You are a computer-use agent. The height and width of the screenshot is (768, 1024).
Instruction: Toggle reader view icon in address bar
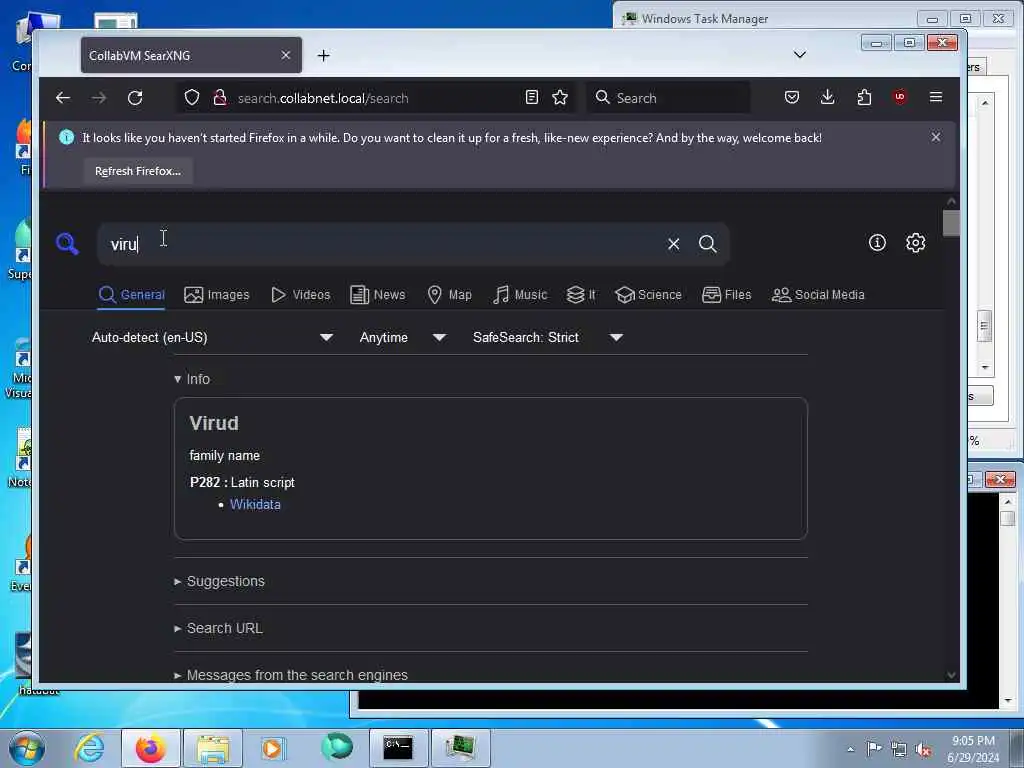coord(532,97)
